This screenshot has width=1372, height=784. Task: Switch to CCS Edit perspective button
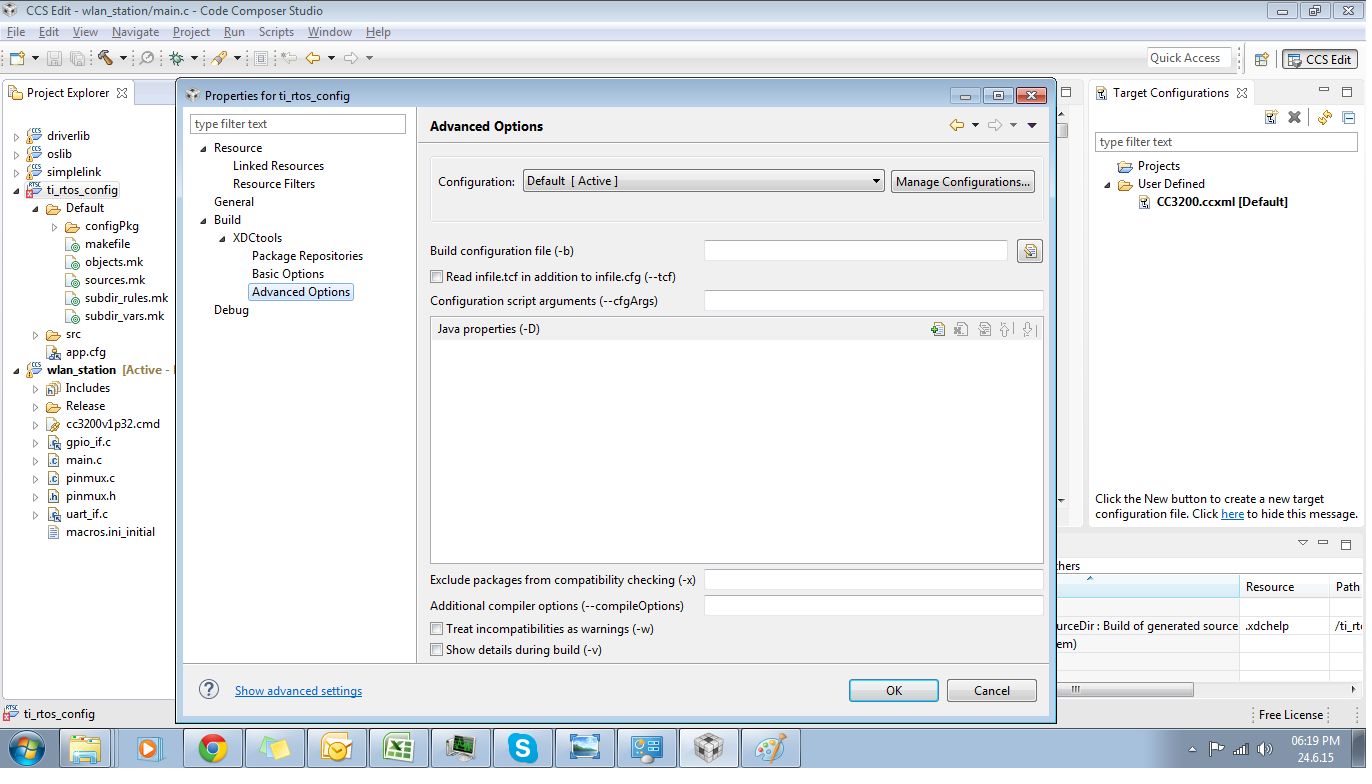click(x=1320, y=60)
